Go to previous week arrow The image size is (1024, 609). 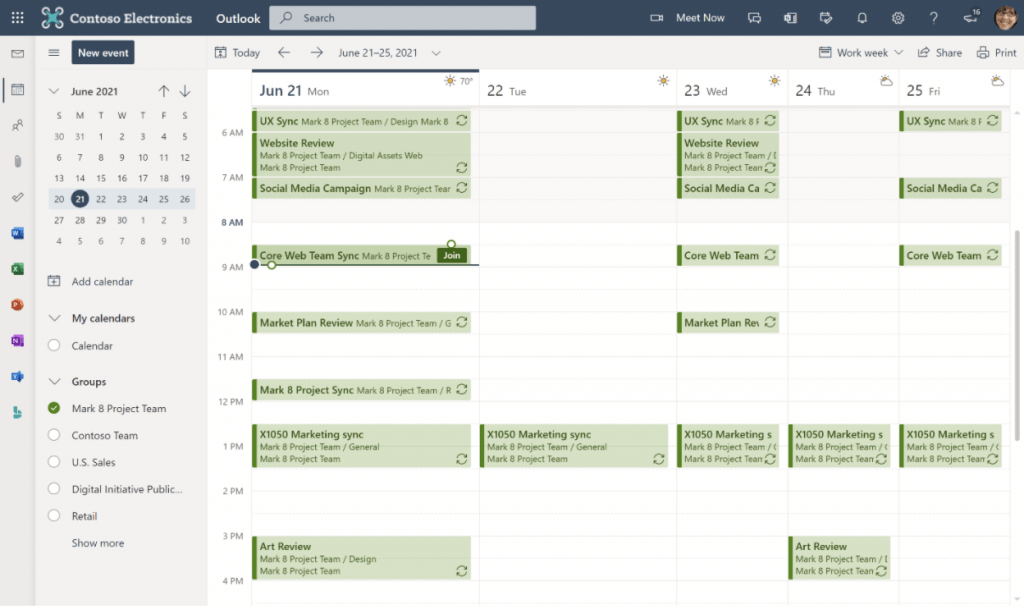pyautogui.click(x=283, y=52)
